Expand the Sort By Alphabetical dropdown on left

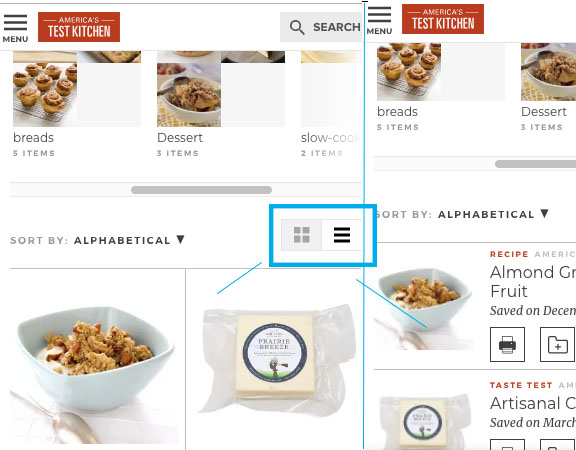tap(97, 240)
